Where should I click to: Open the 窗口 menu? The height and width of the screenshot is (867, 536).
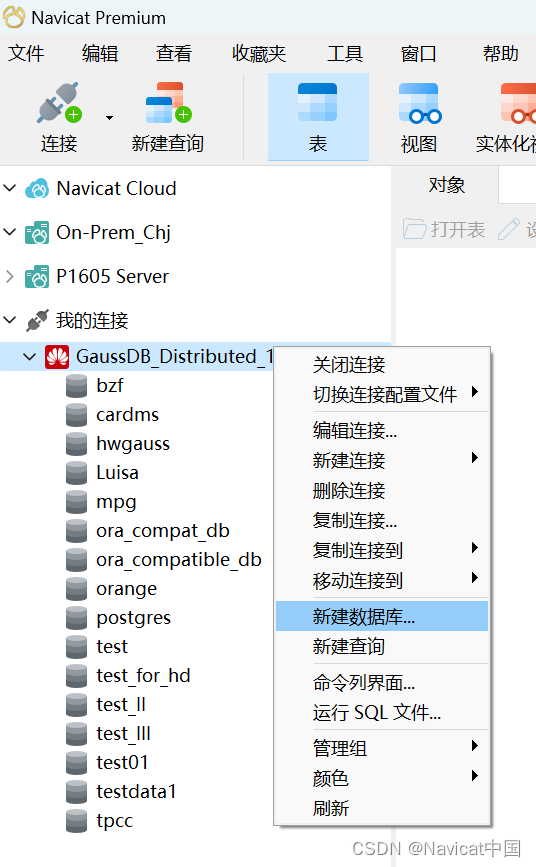[419, 54]
